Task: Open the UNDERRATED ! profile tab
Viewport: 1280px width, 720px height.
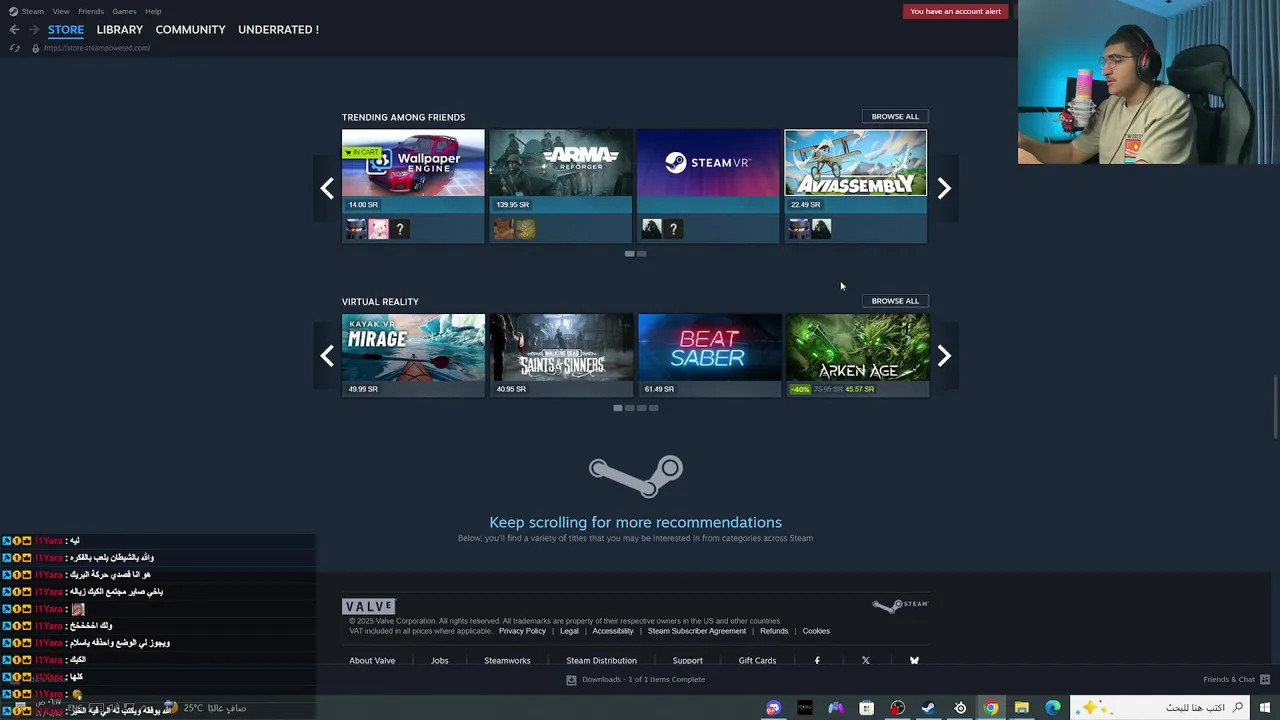Action: (278, 30)
